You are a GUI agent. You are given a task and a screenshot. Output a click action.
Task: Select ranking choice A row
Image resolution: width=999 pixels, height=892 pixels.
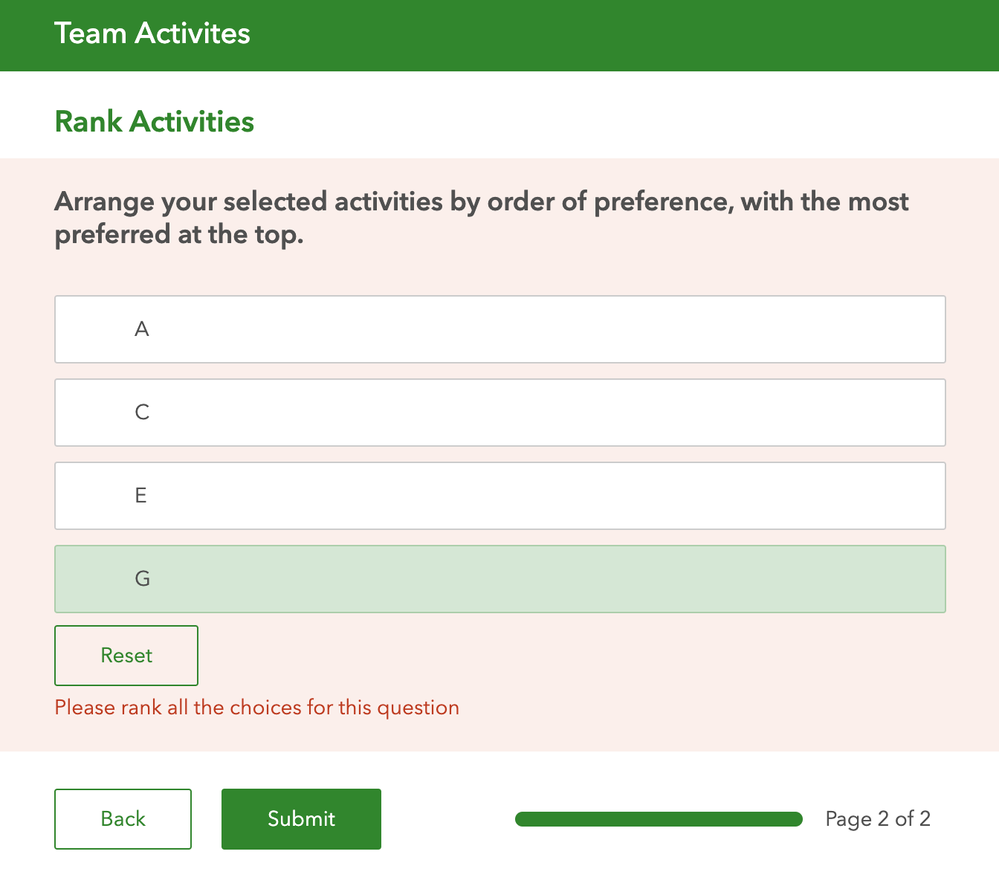(x=500, y=329)
